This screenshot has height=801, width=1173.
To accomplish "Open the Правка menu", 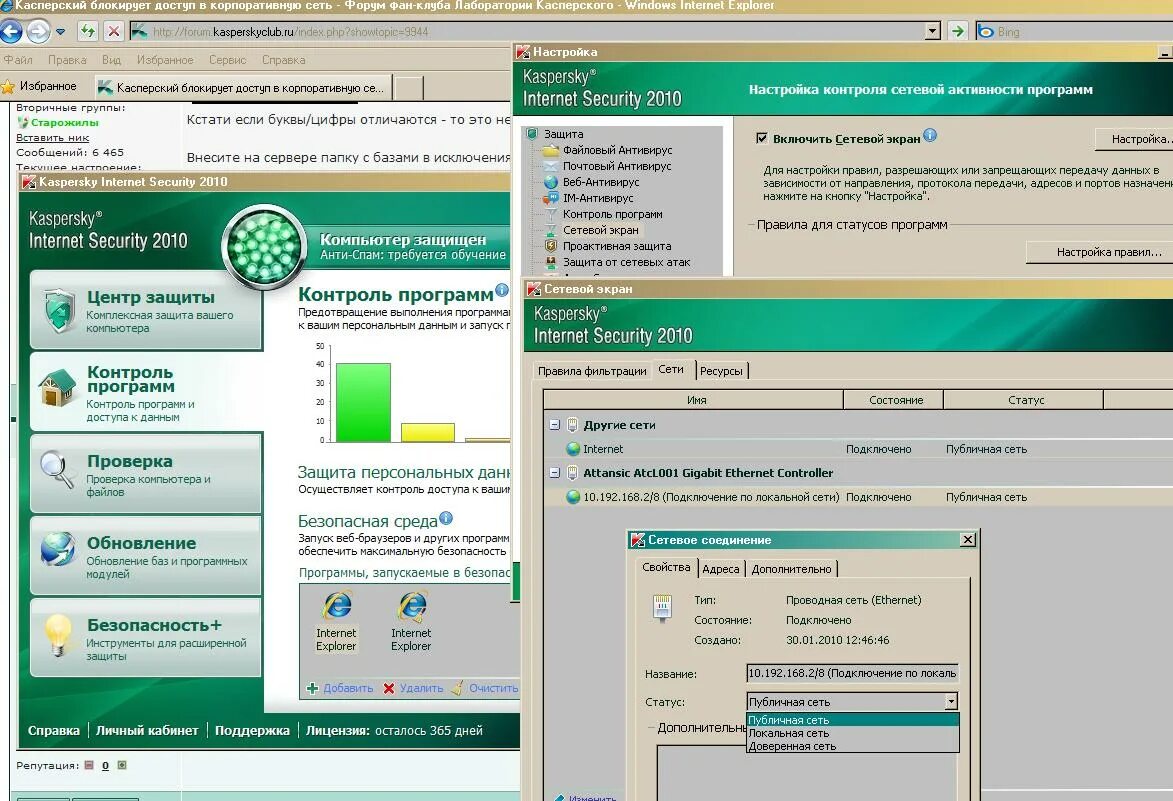I will (67, 60).
